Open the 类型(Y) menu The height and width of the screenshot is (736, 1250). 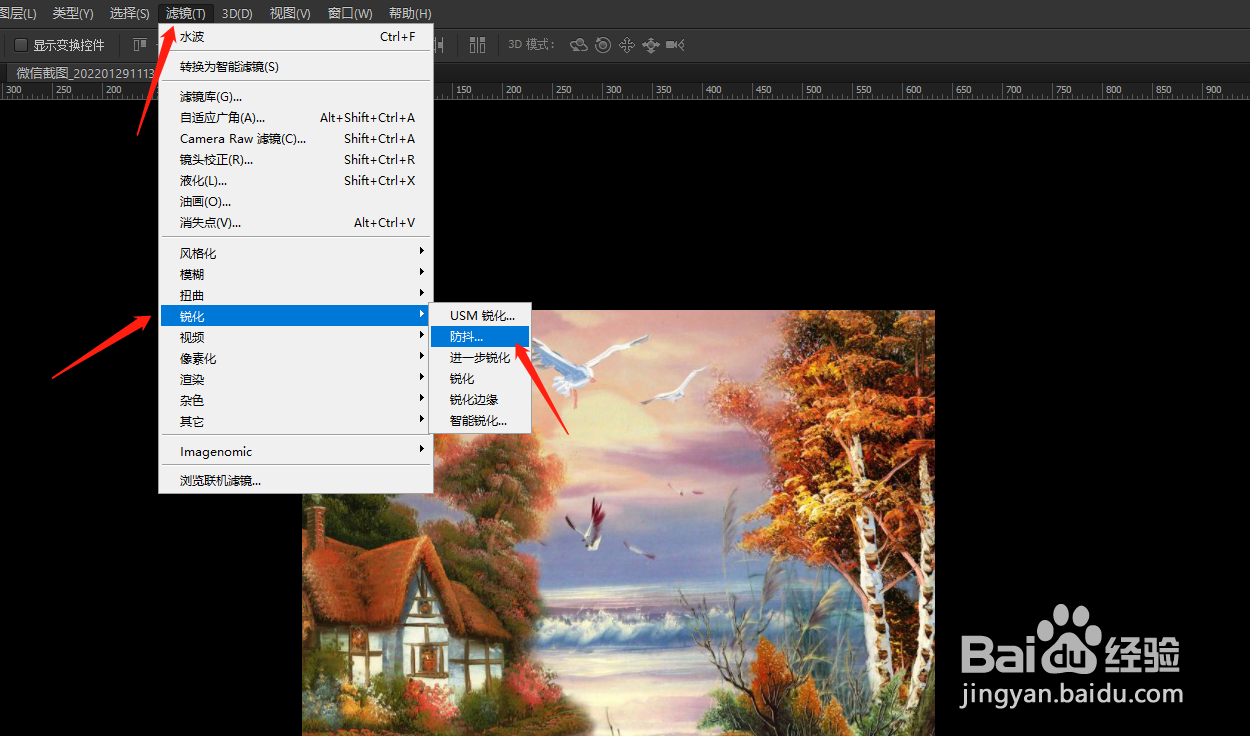point(73,13)
